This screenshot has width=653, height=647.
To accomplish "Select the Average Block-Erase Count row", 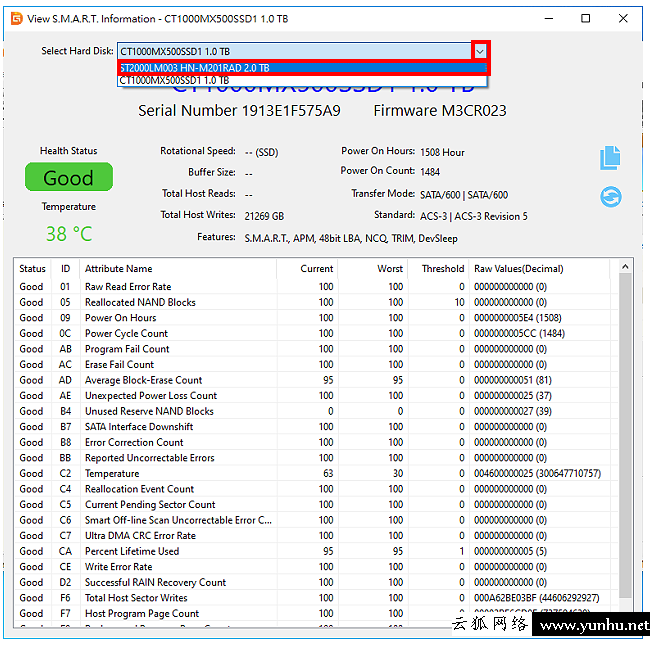I will [x=317, y=380].
